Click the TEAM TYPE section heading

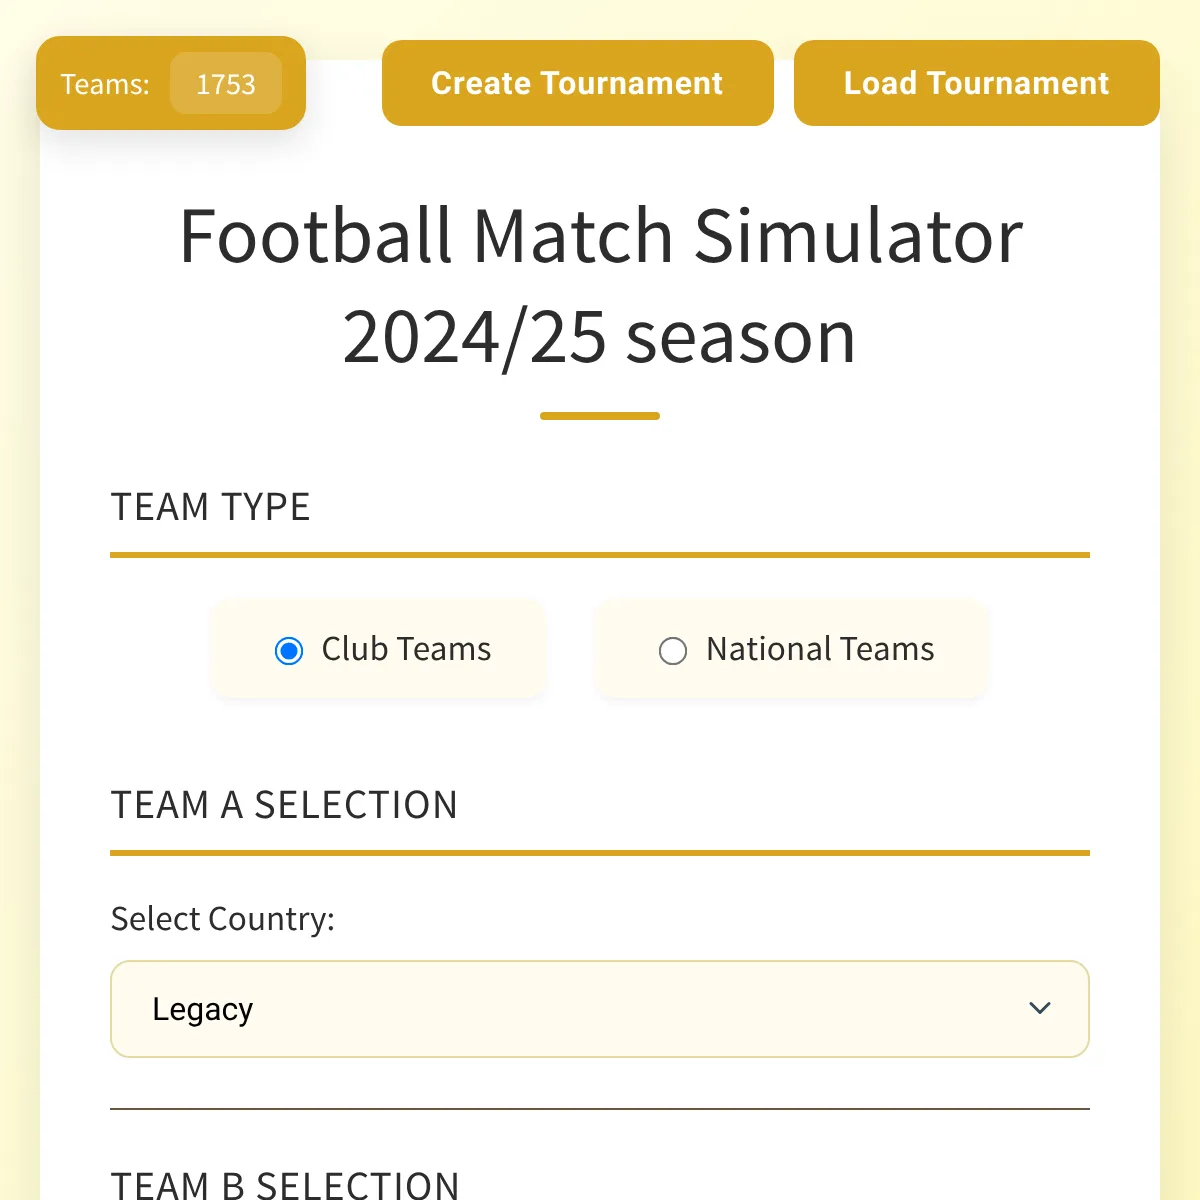210,507
